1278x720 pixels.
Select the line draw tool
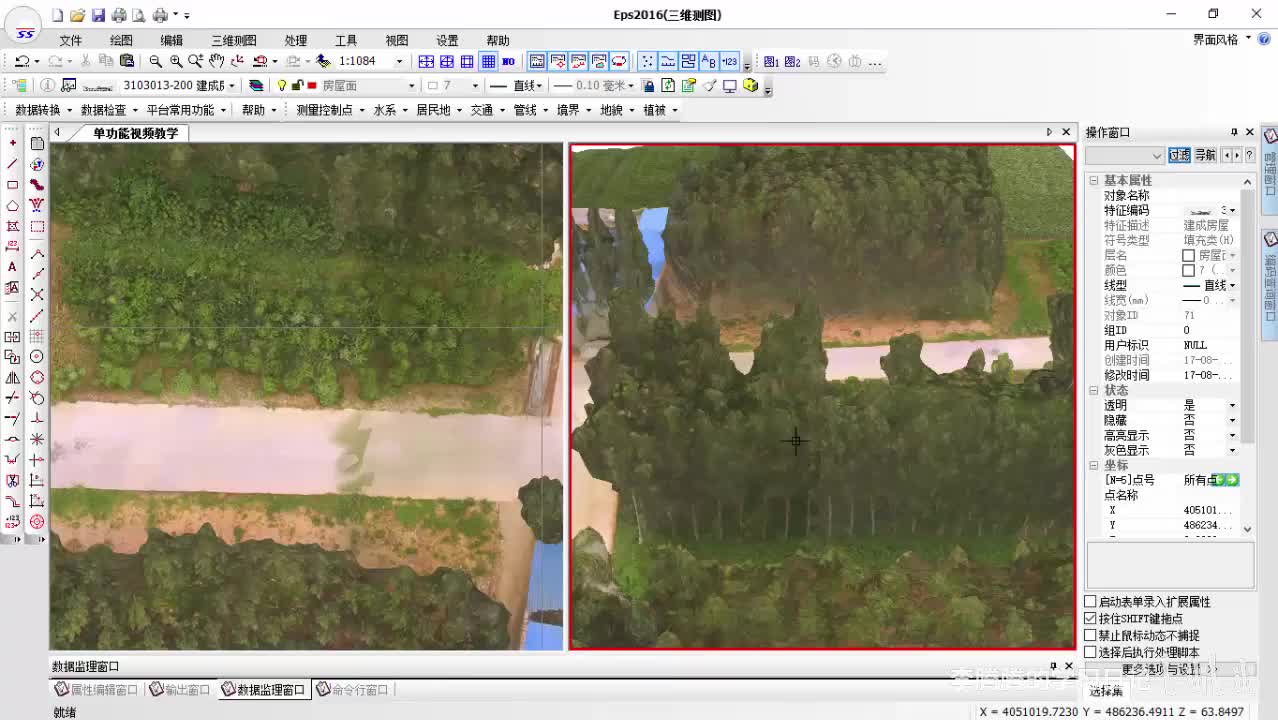coord(12,164)
